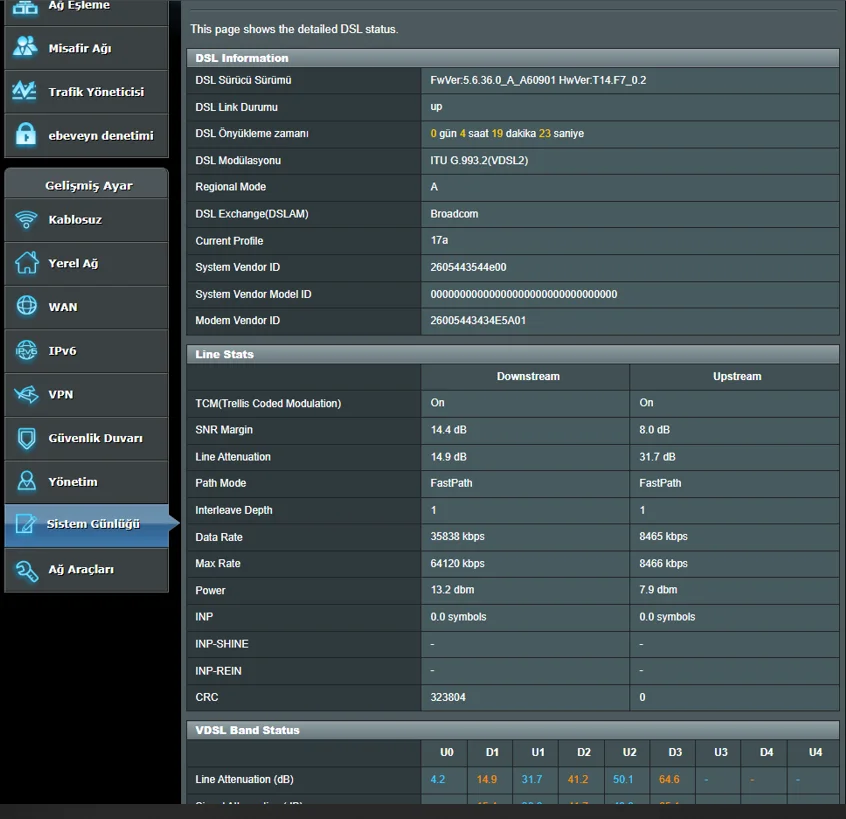Screen dimensions: 846x819
Task: Click the Yerel Ağ house icon
Action: [27, 264]
